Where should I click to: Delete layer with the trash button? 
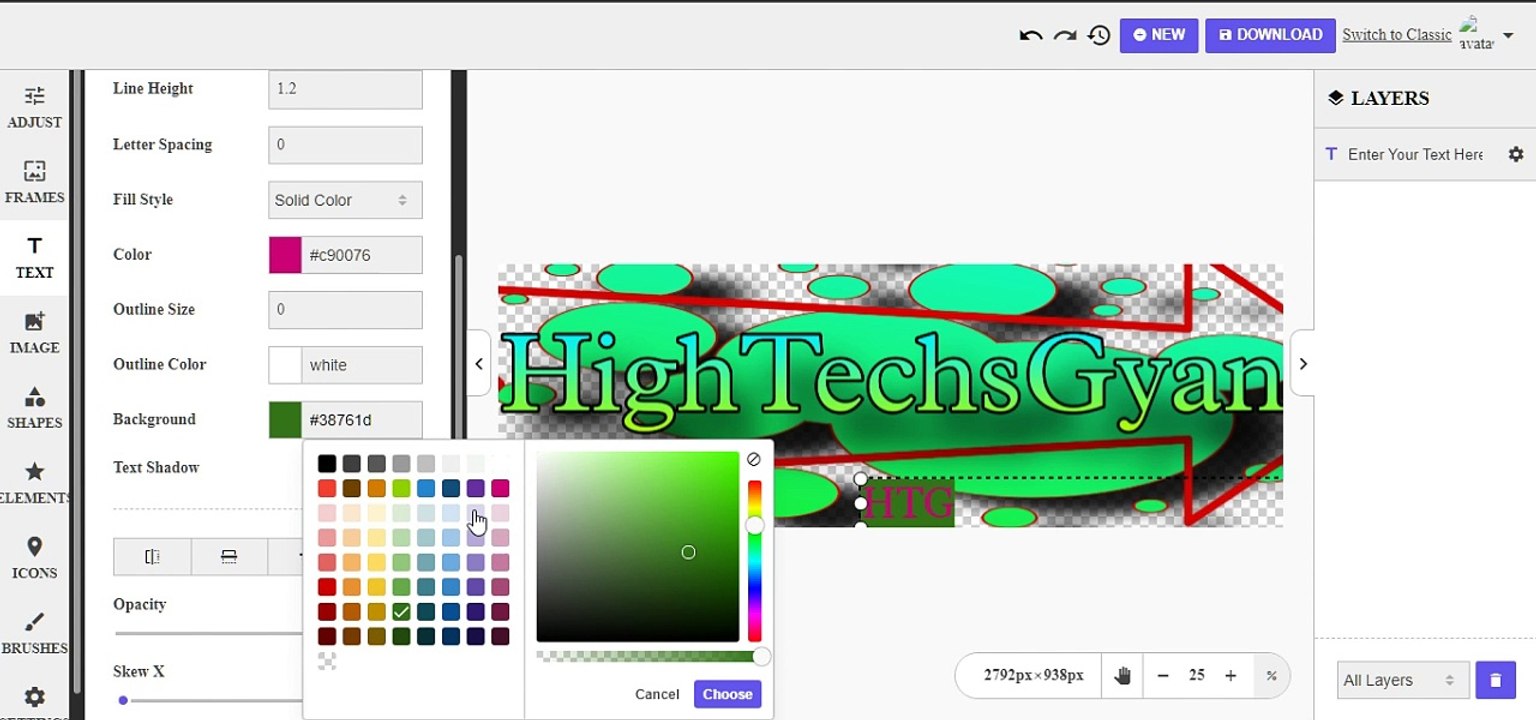point(1496,680)
